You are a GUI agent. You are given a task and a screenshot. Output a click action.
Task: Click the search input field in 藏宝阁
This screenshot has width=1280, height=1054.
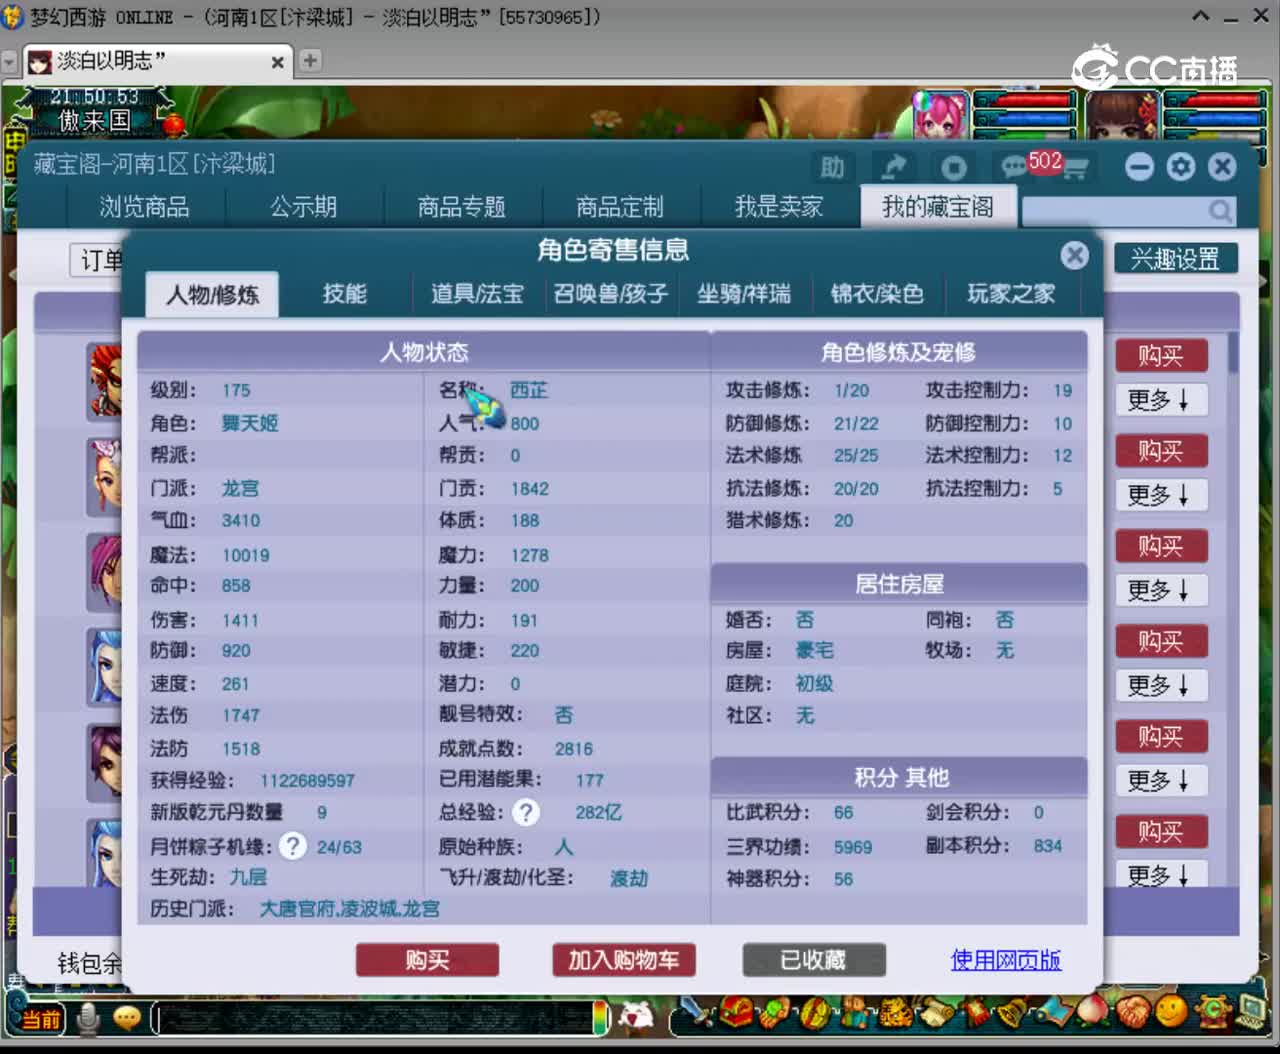[x=1114, y=210]
